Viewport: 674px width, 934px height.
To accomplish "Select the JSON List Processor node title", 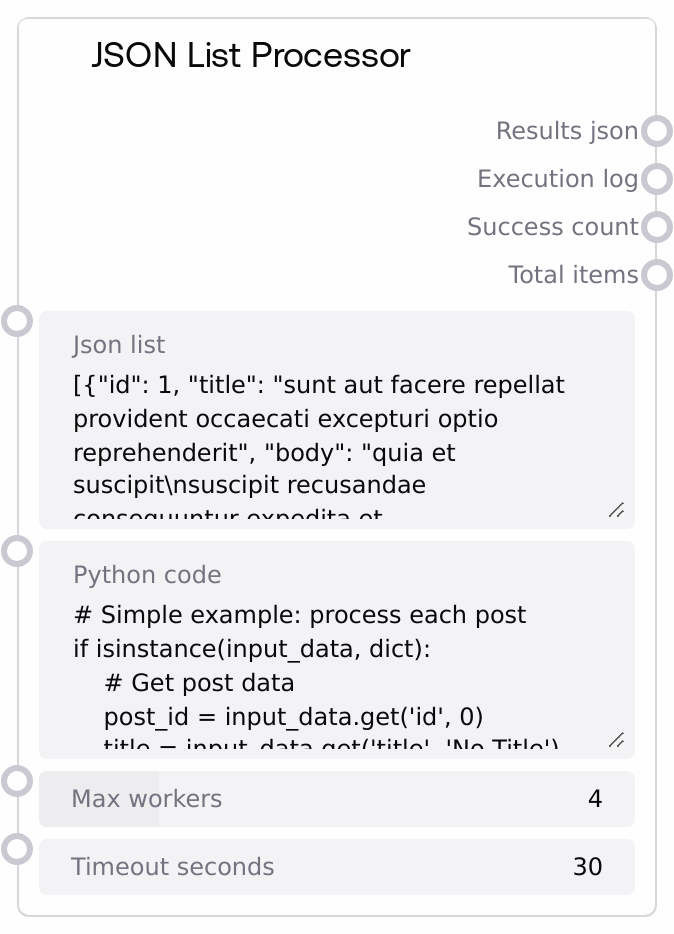I will 251,56.
